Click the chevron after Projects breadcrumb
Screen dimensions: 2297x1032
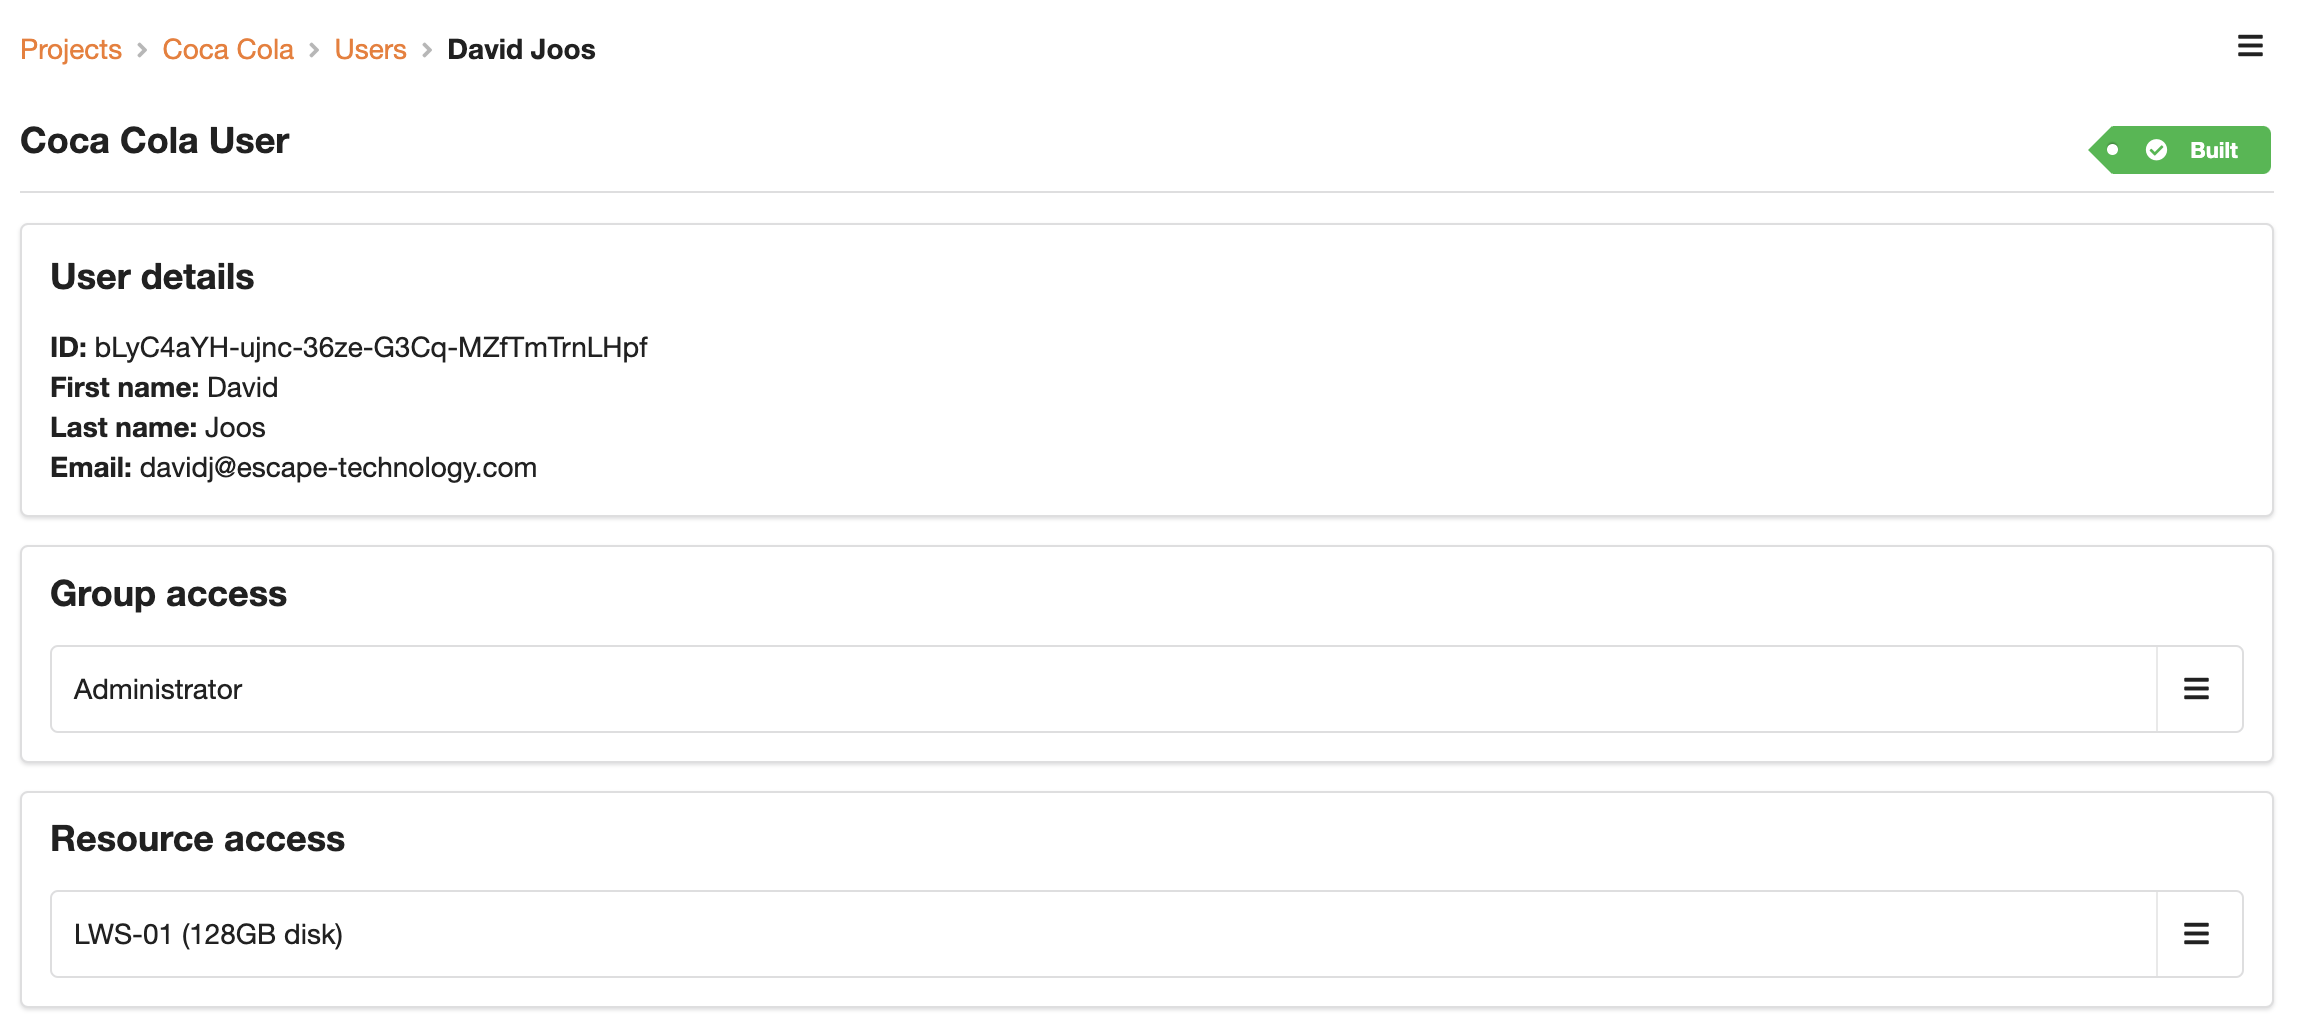(x=142, y=50)
